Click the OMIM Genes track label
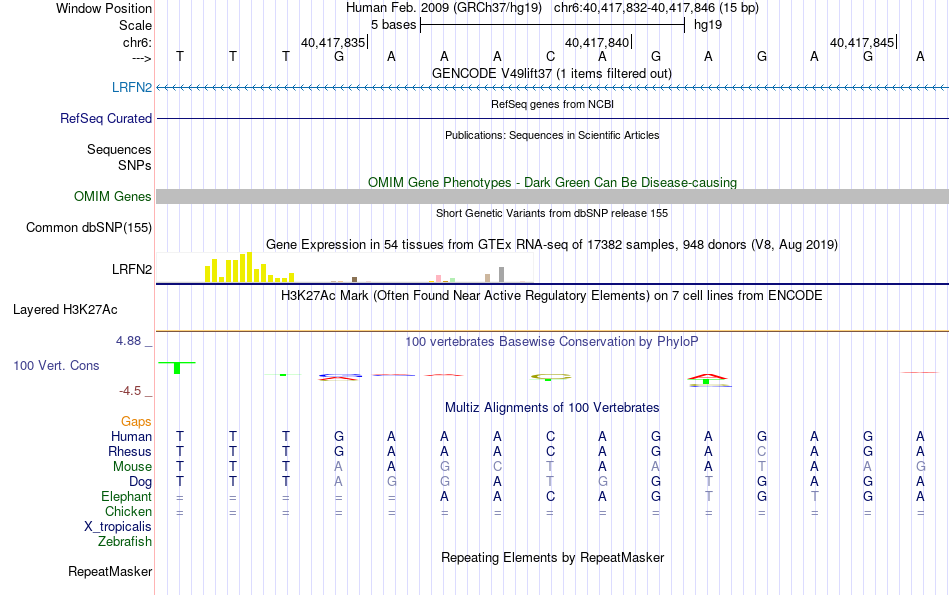The width and height of the screenshot is (950, 595). coord(112,196)
